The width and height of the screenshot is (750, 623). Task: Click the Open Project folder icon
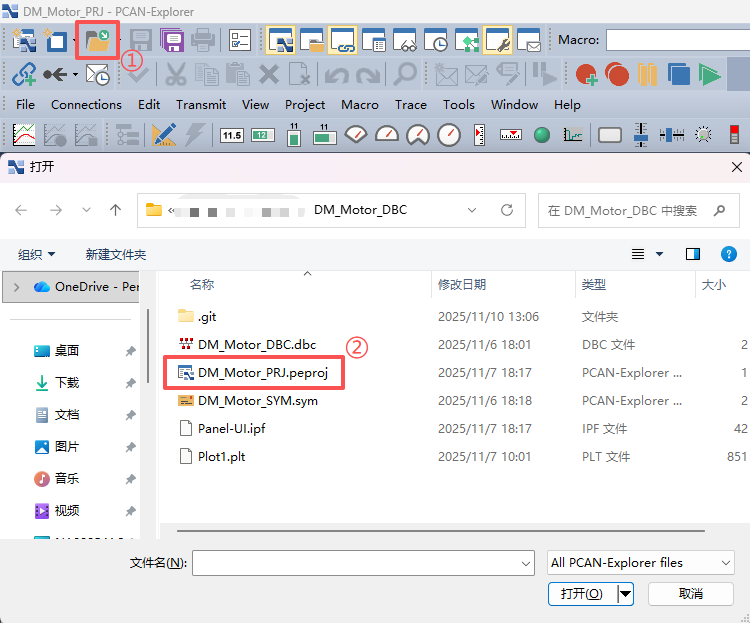98,41
